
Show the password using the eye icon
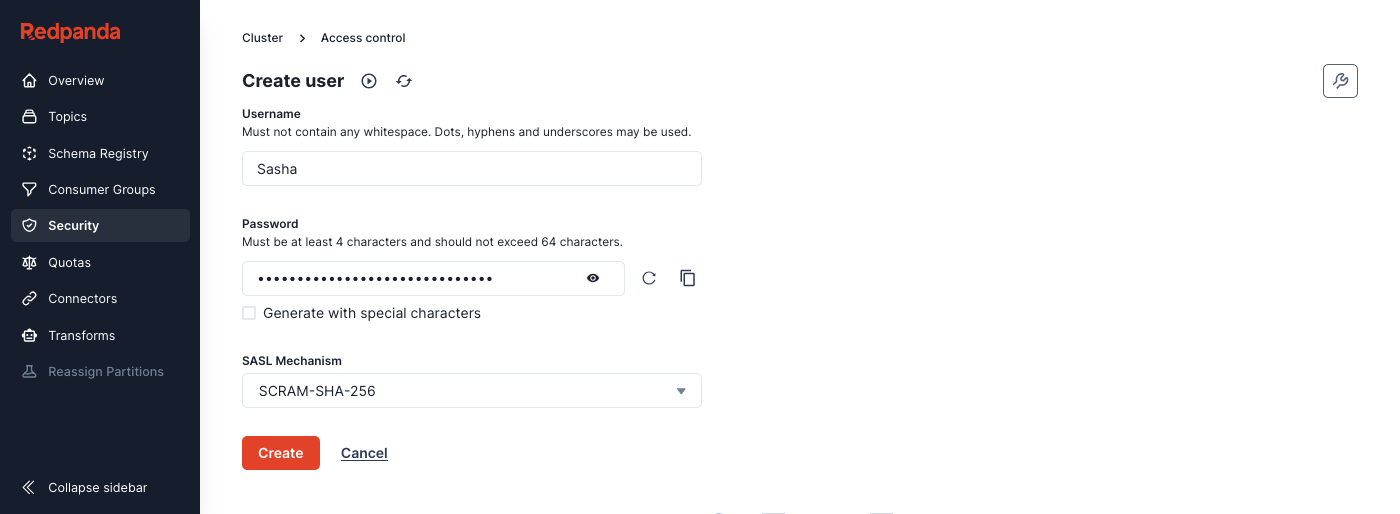point(593,279)
